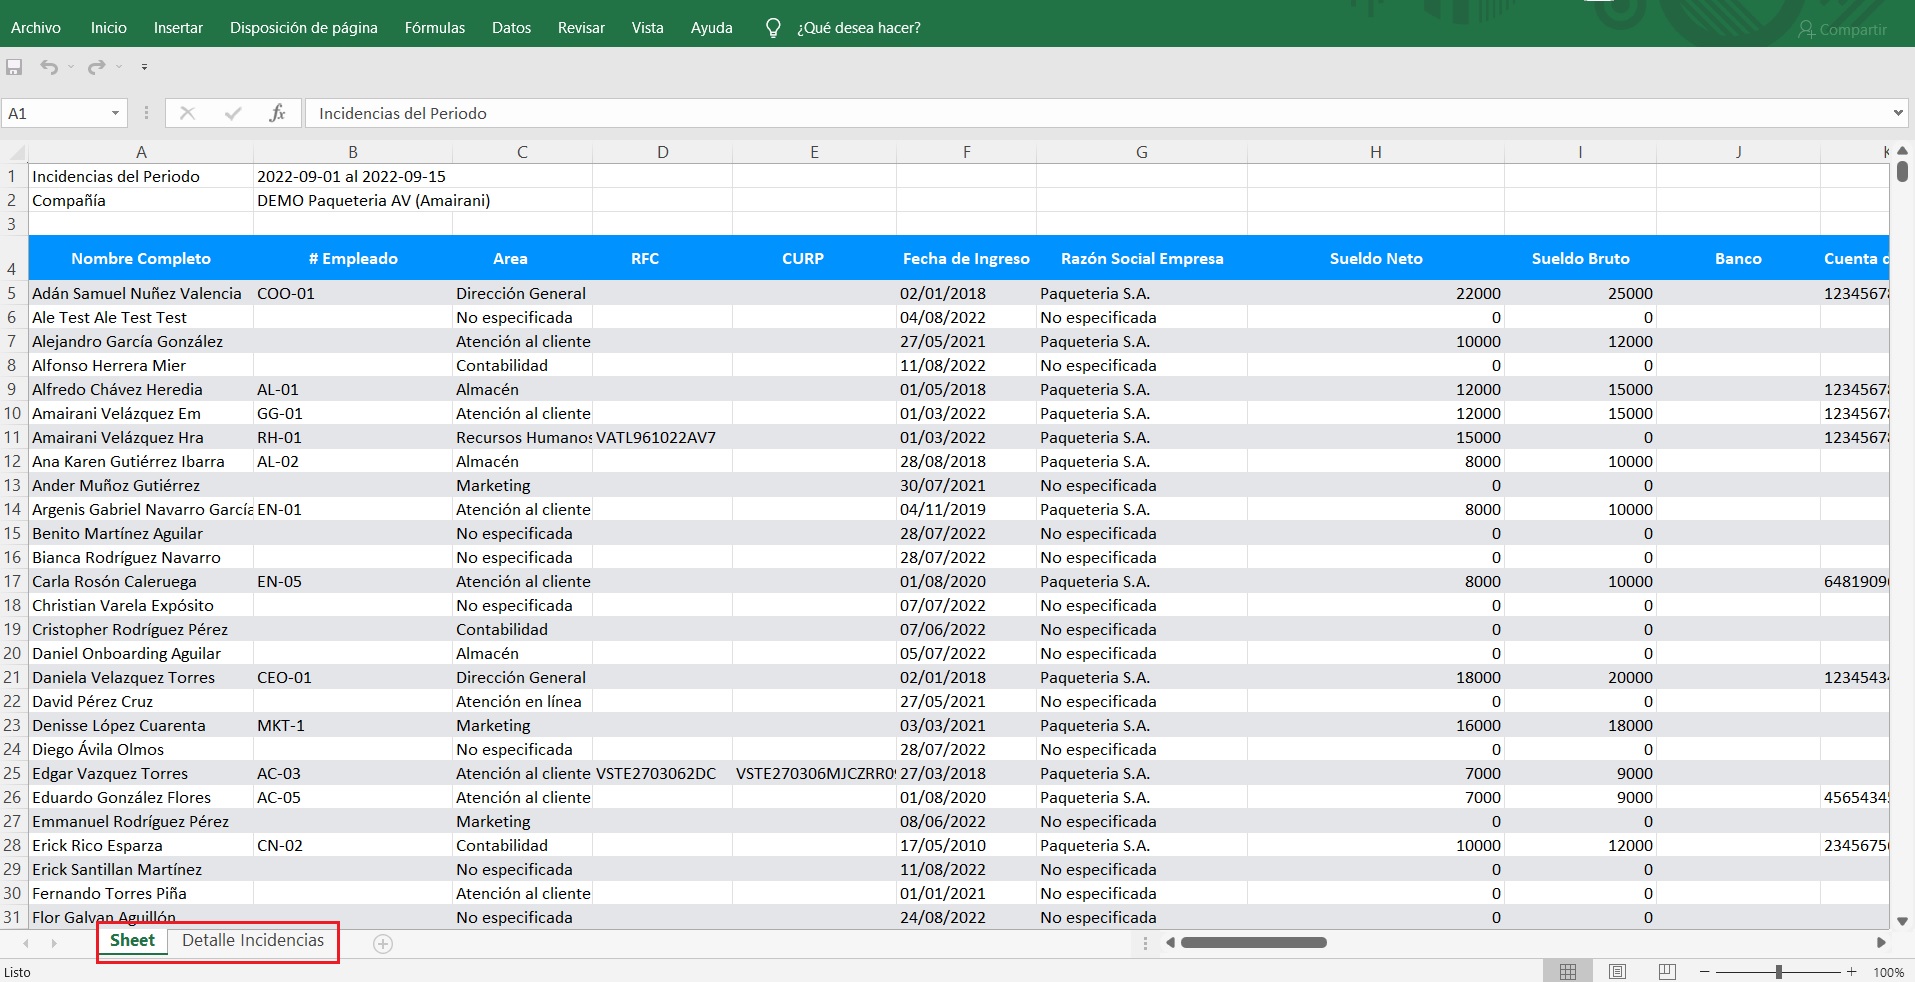Click the Save disk icon
Screen dimensions: 1915x982
point(14,67)
